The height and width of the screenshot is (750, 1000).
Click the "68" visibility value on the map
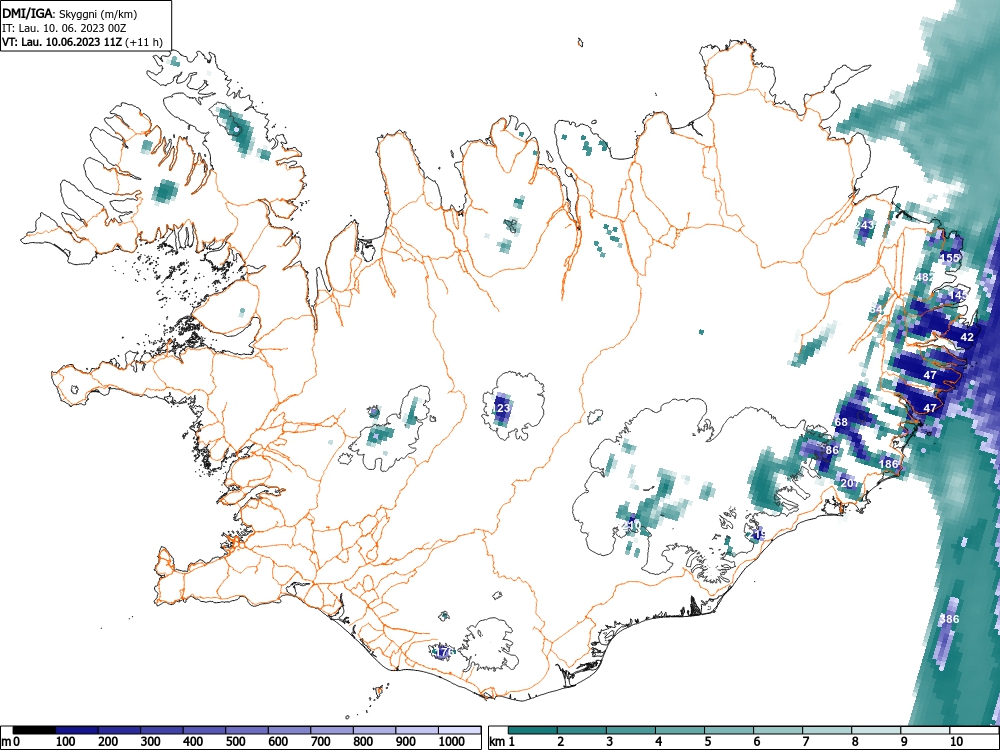coord(842,422)
